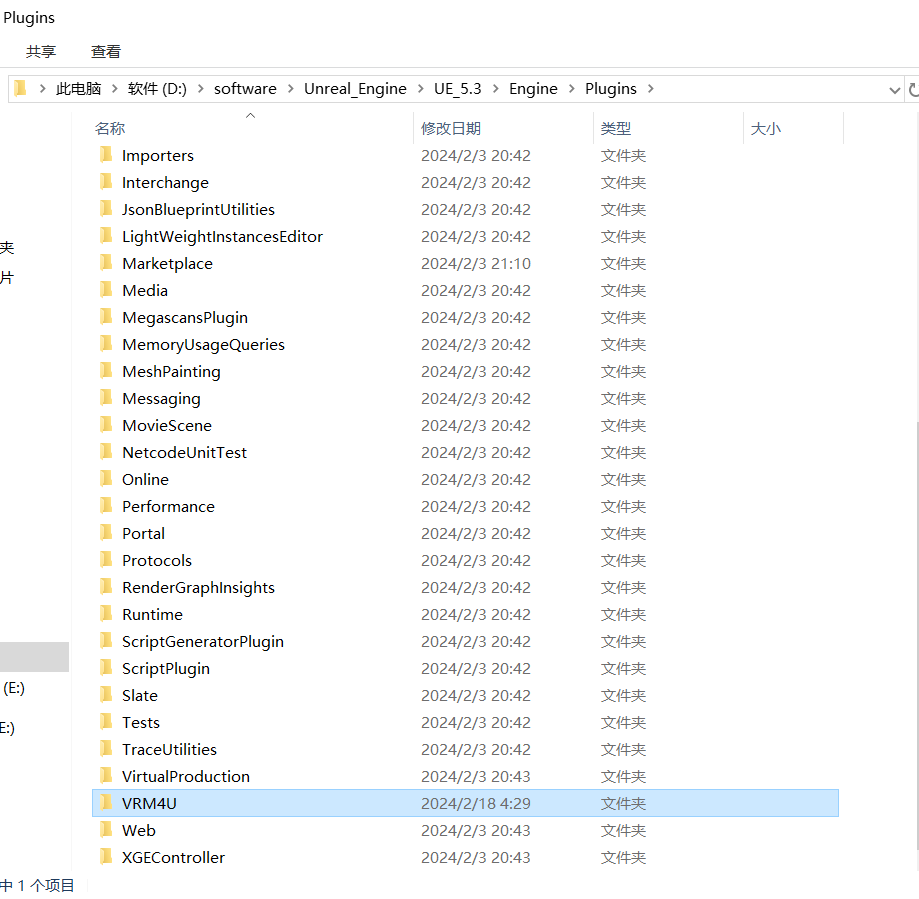Click the VRM4U folder icon
Screen dimensions: 919x899
click(x=106, y=802)
